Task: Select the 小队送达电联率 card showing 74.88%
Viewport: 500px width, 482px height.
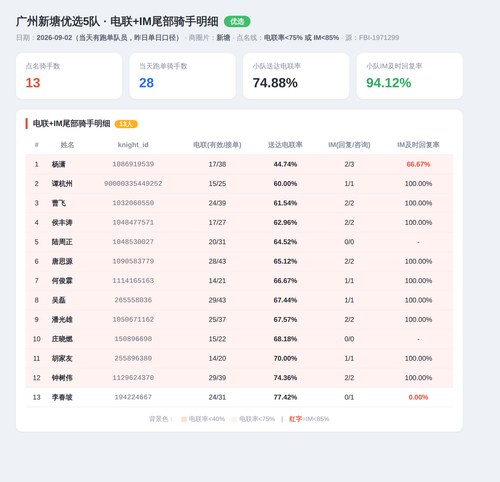Action: (296, 76)
